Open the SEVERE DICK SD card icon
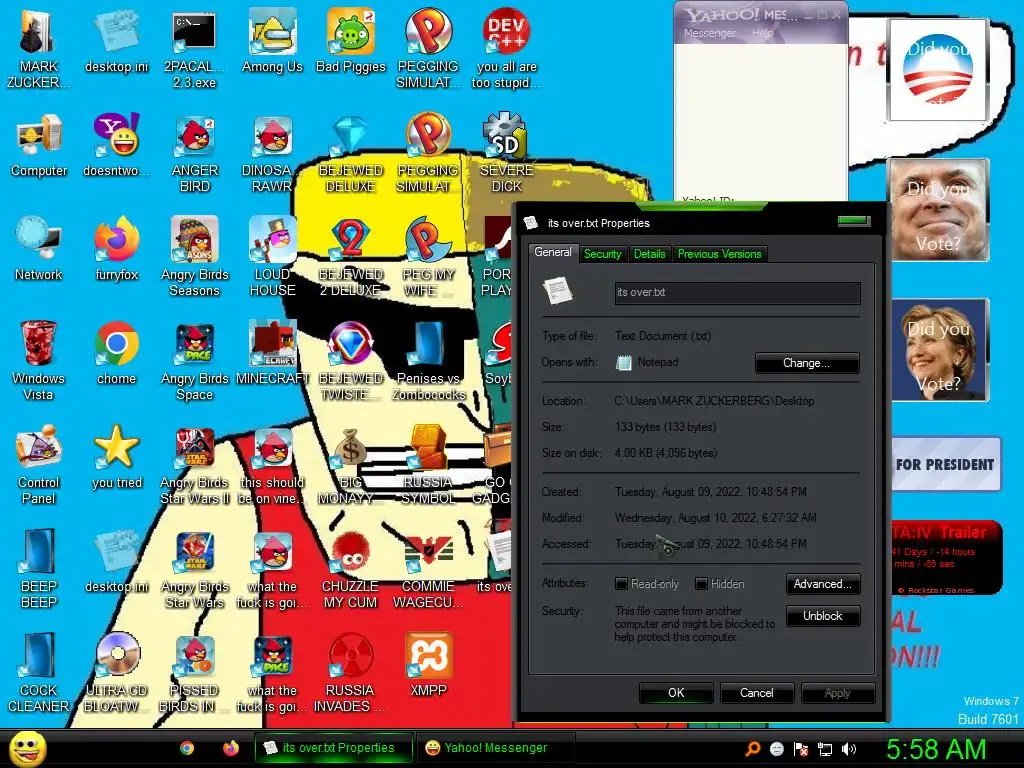Viewport: 1024px width, 768px height. tap(505, 136)
